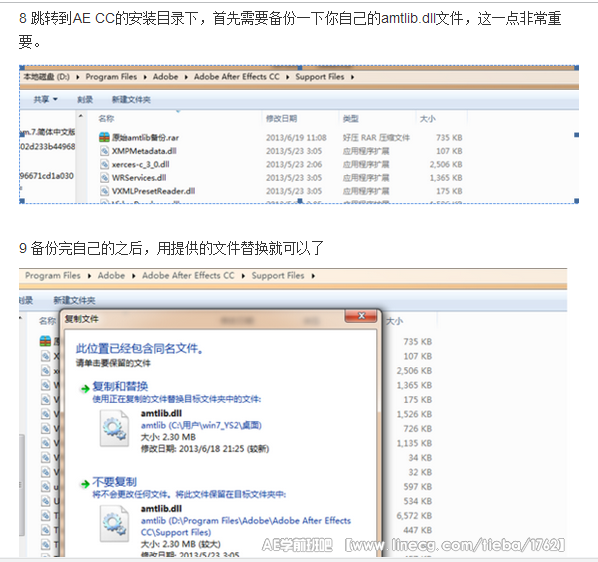Click 新建文件夹 in the step 8 toolbar
This screenshot has height=562, width=598.
[131, 100]
